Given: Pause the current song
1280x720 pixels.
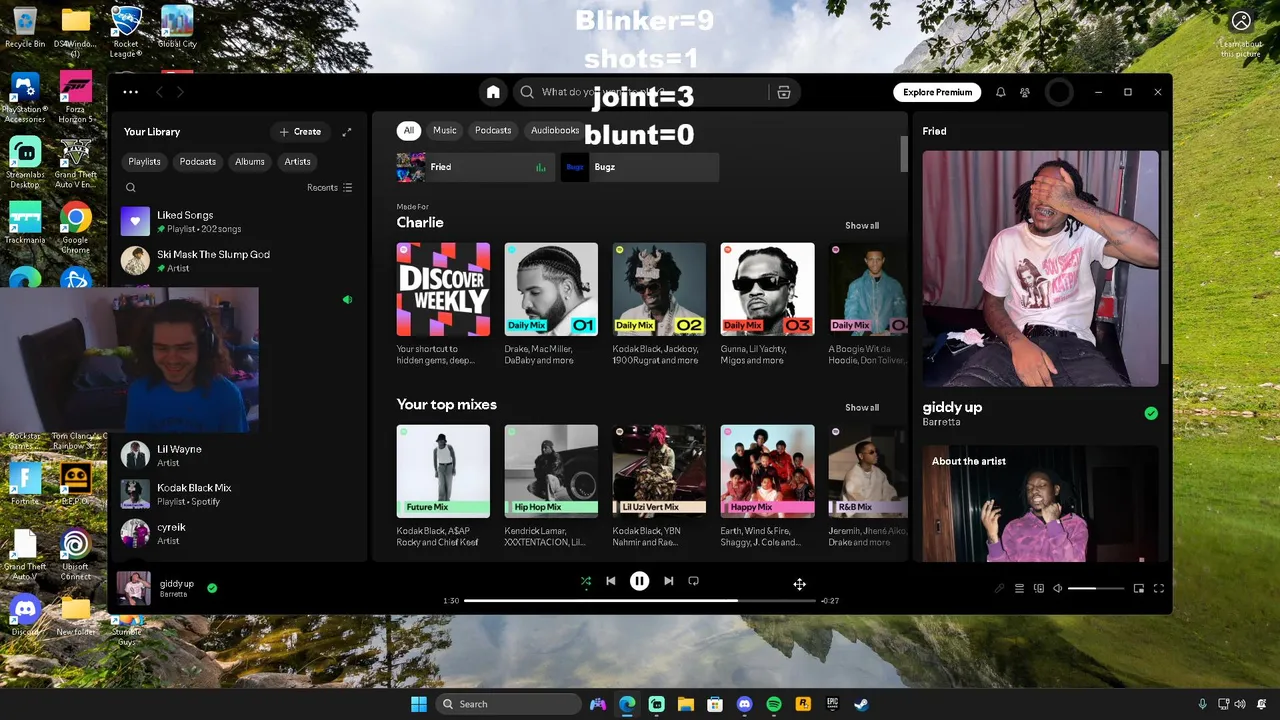Looking at the screenshot, I should pyautogui.click(x=639, y=581).
